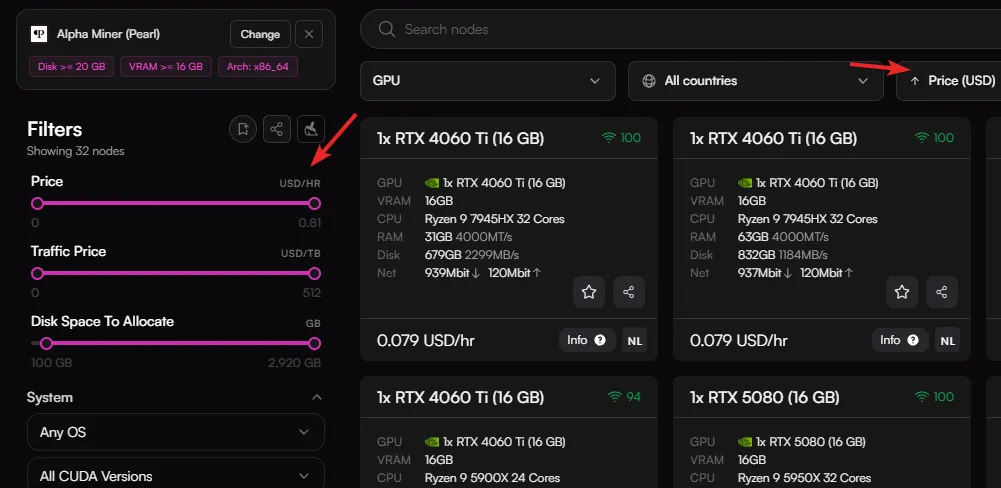Click the Traffic Price minimum handle

point(38,273)
